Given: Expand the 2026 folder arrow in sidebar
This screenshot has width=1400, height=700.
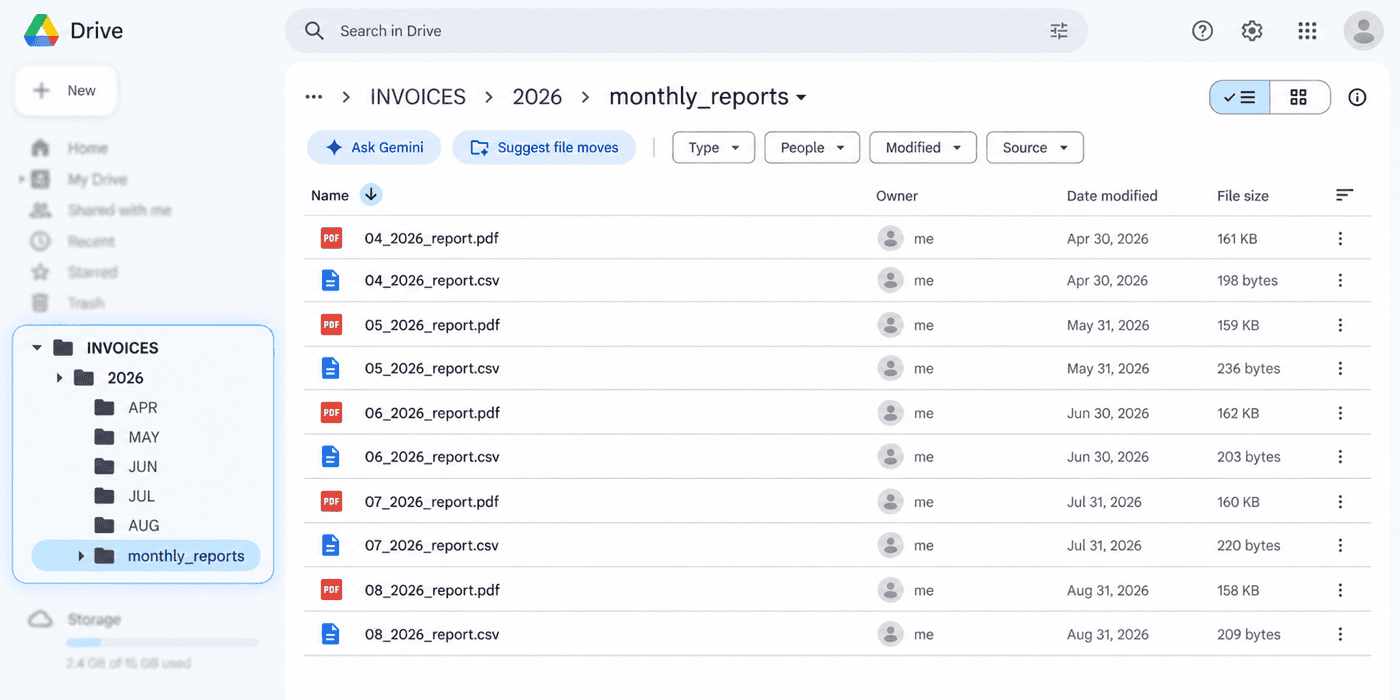Looking at the screenshot, I should (x=60, y=378).
